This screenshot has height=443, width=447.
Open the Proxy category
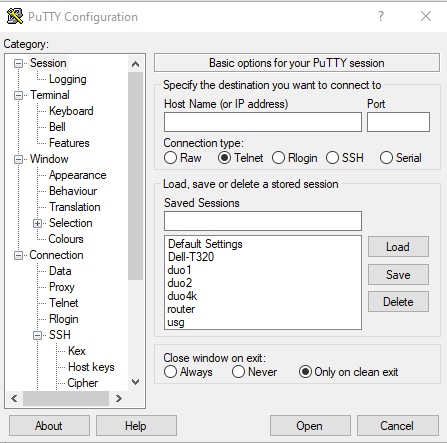pos(62,287)
